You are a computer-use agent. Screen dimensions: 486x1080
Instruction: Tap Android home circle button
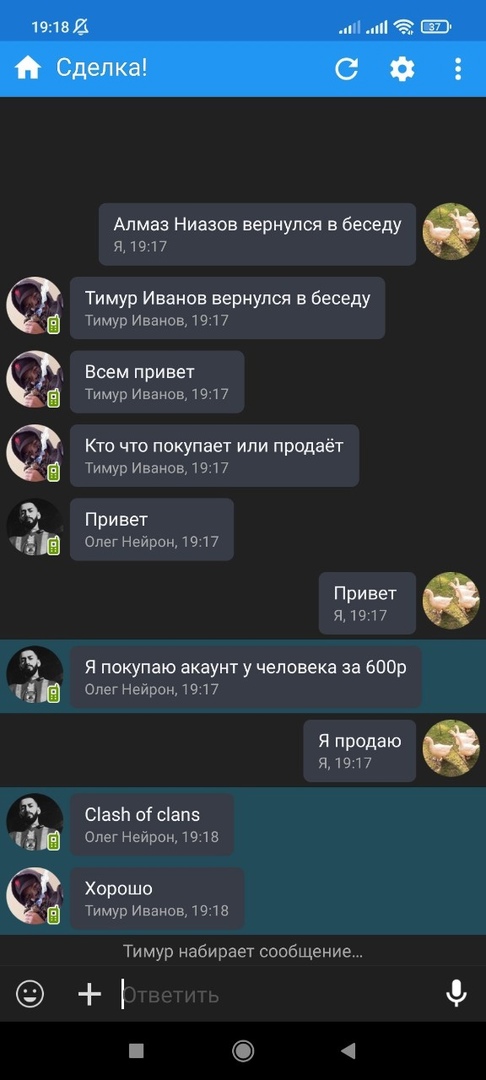tap(243, 1050)
